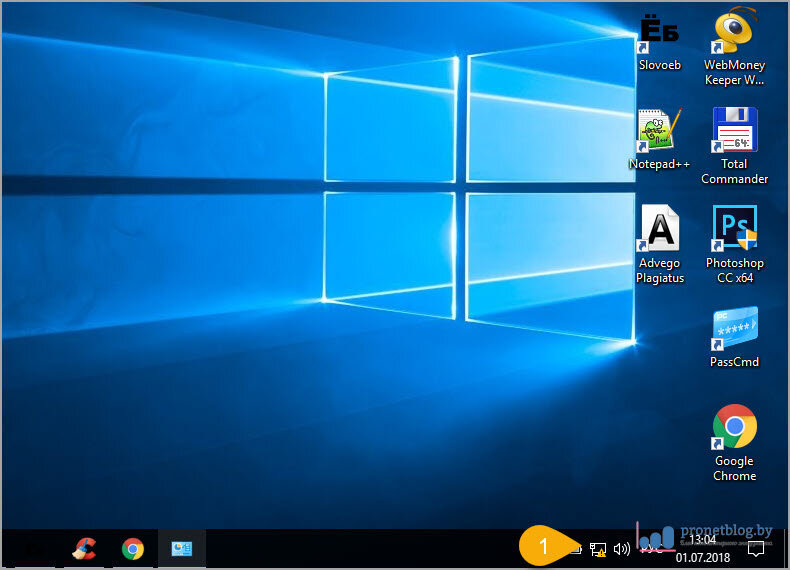Open the clock showing 13:04
Viewport: 790px width, 570px height.
[703, 540]
